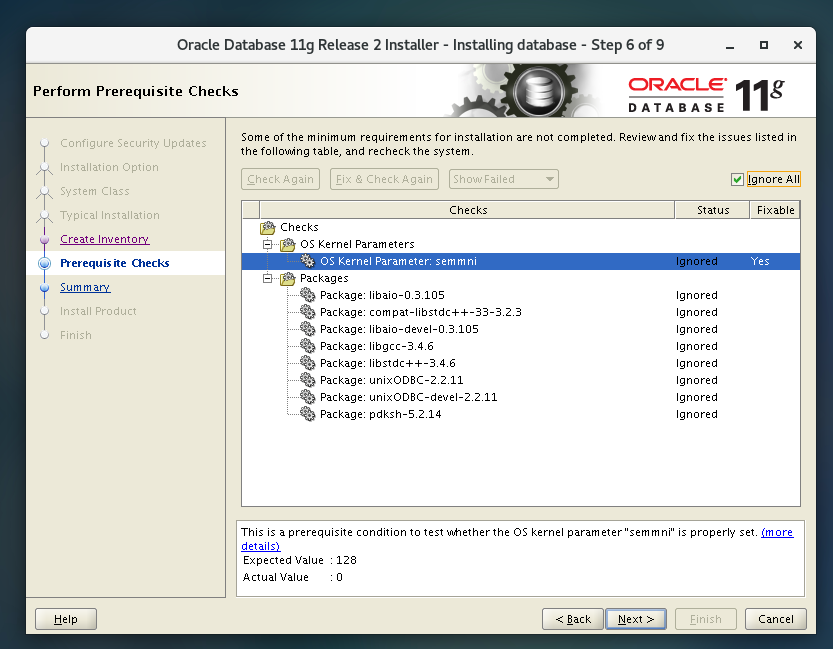The width and height of the screenshot is (833, 649).
Task: Select Package: unixODBC-2.2.11 row
Action: (521, 380)
